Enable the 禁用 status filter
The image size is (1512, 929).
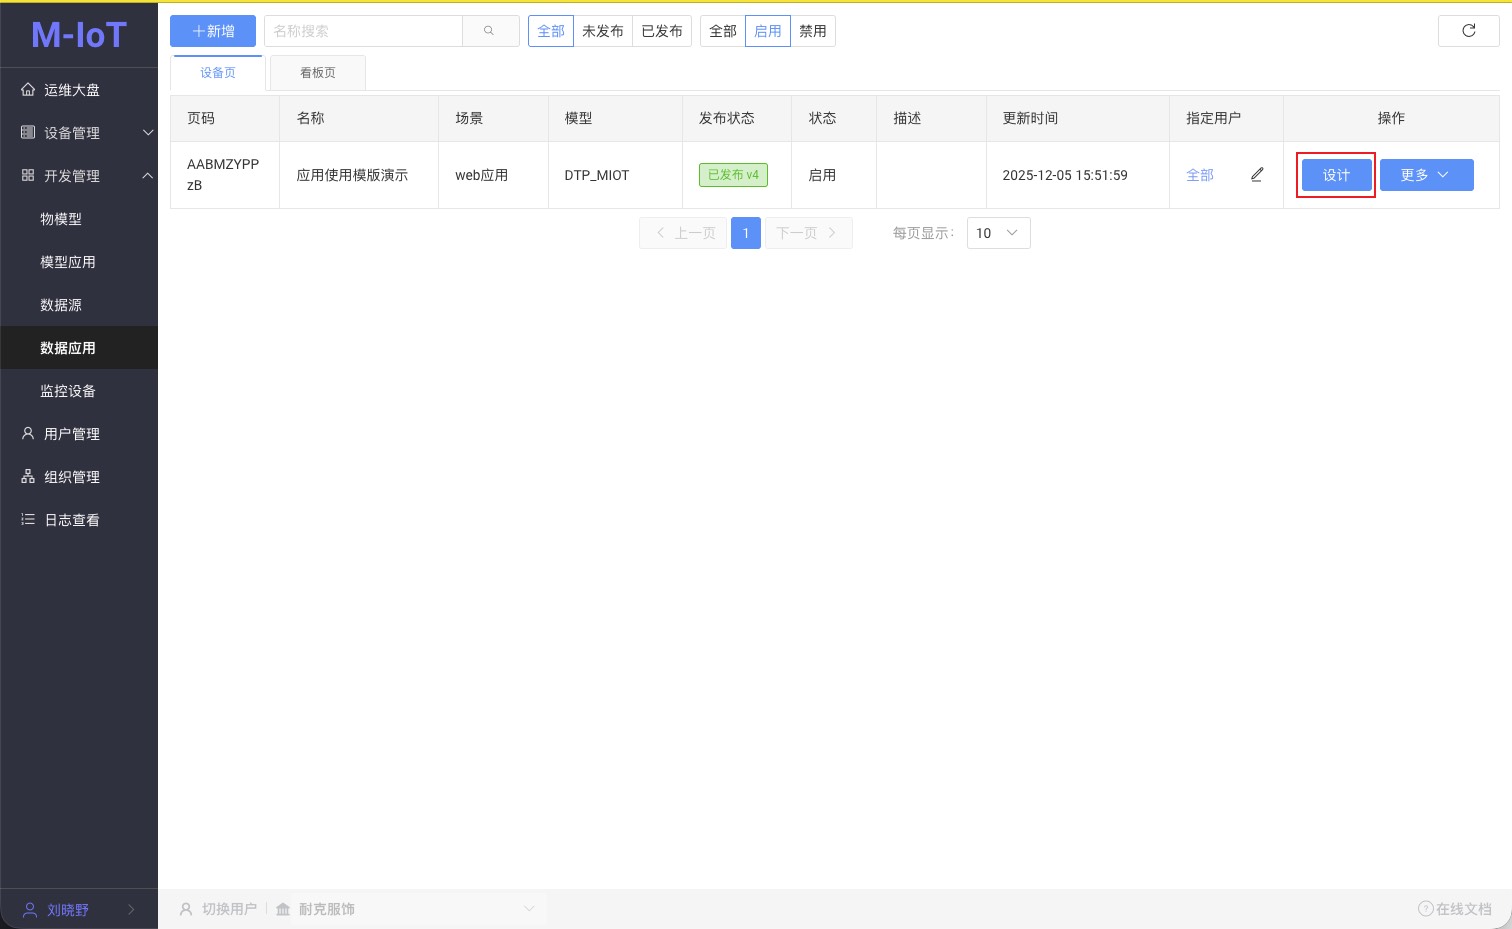[813, 30]
